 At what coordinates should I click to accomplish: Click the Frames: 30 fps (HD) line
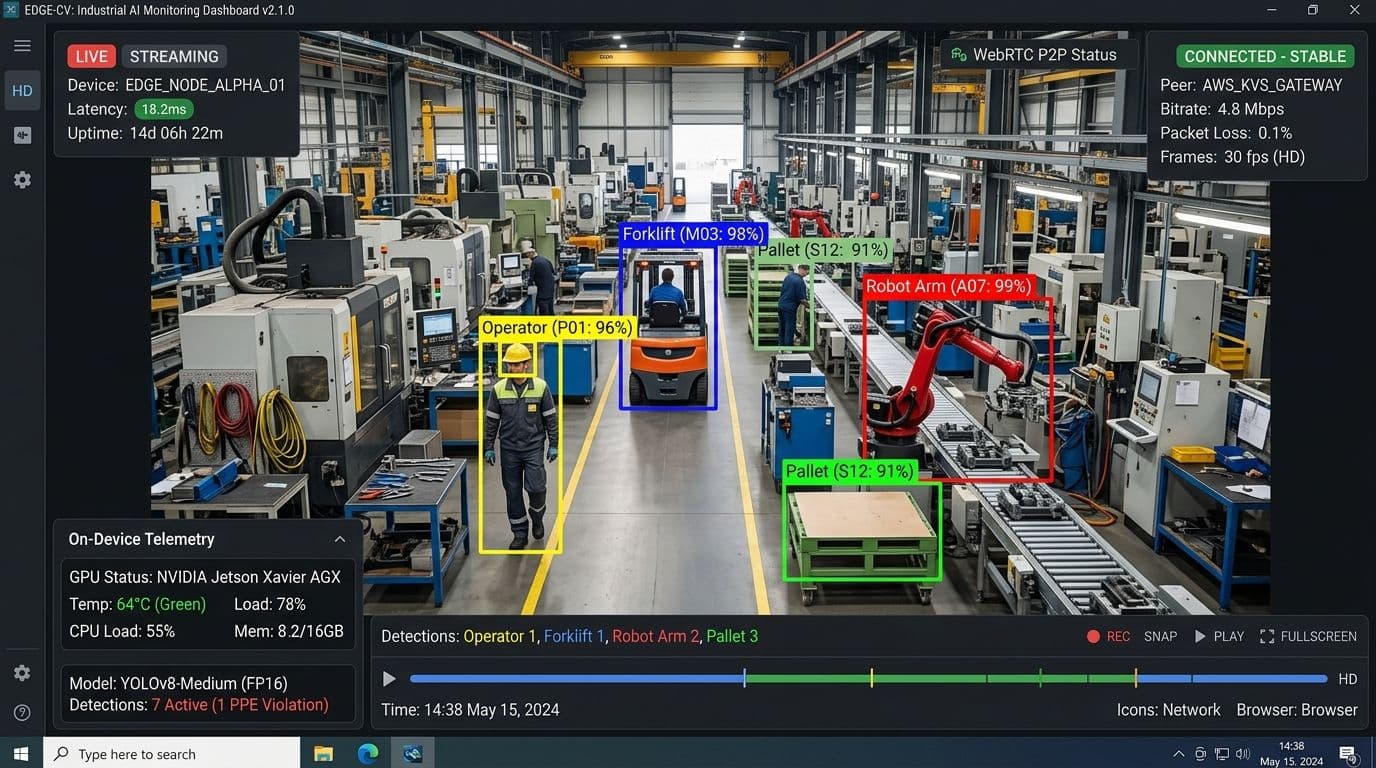point(1232,157)
